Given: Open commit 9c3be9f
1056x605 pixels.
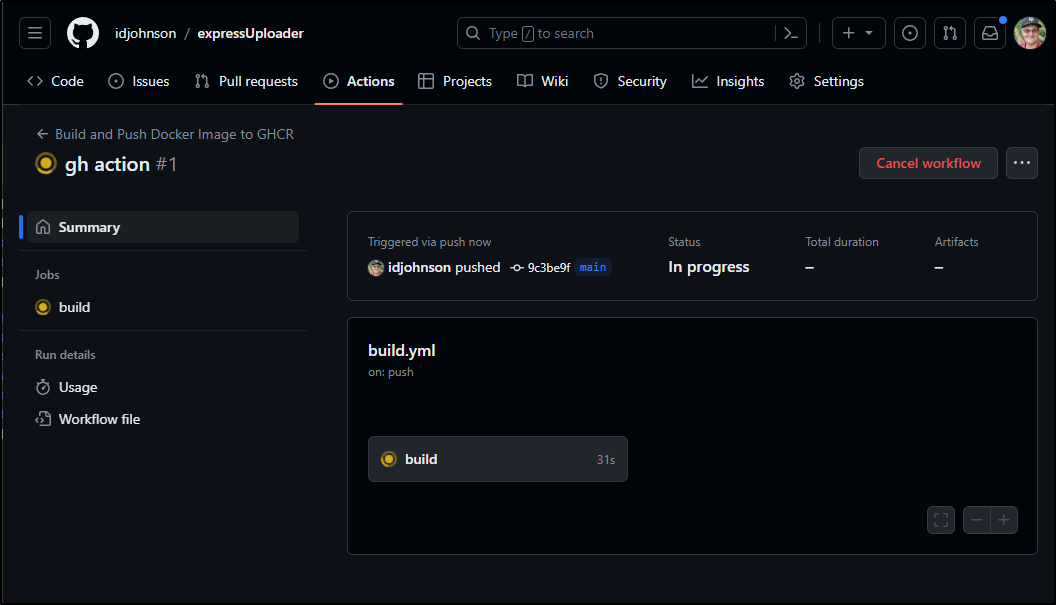Looking at the screenshot, I should click(x=549, y=267).
